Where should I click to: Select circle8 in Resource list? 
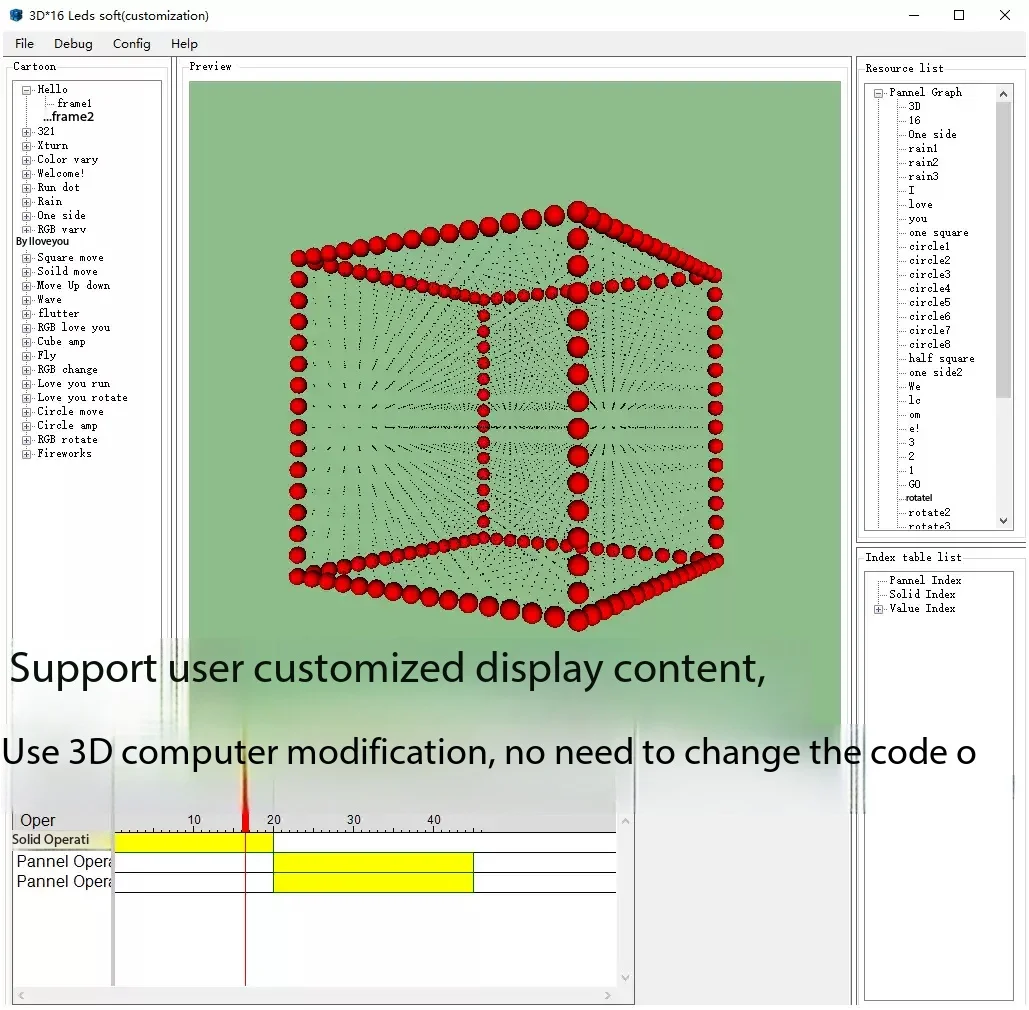tap(929, 344)
